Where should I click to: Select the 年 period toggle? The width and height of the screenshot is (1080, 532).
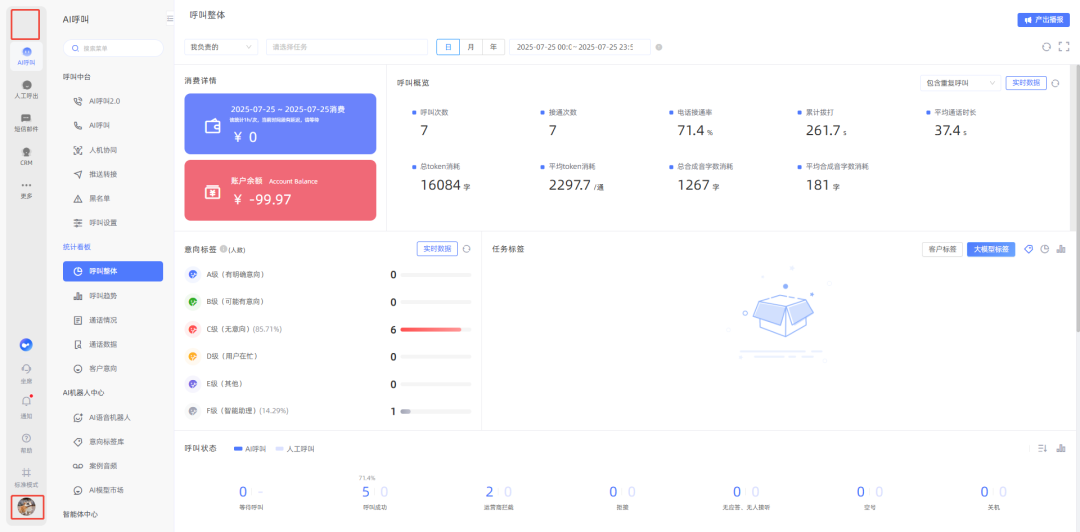[493, 47]
